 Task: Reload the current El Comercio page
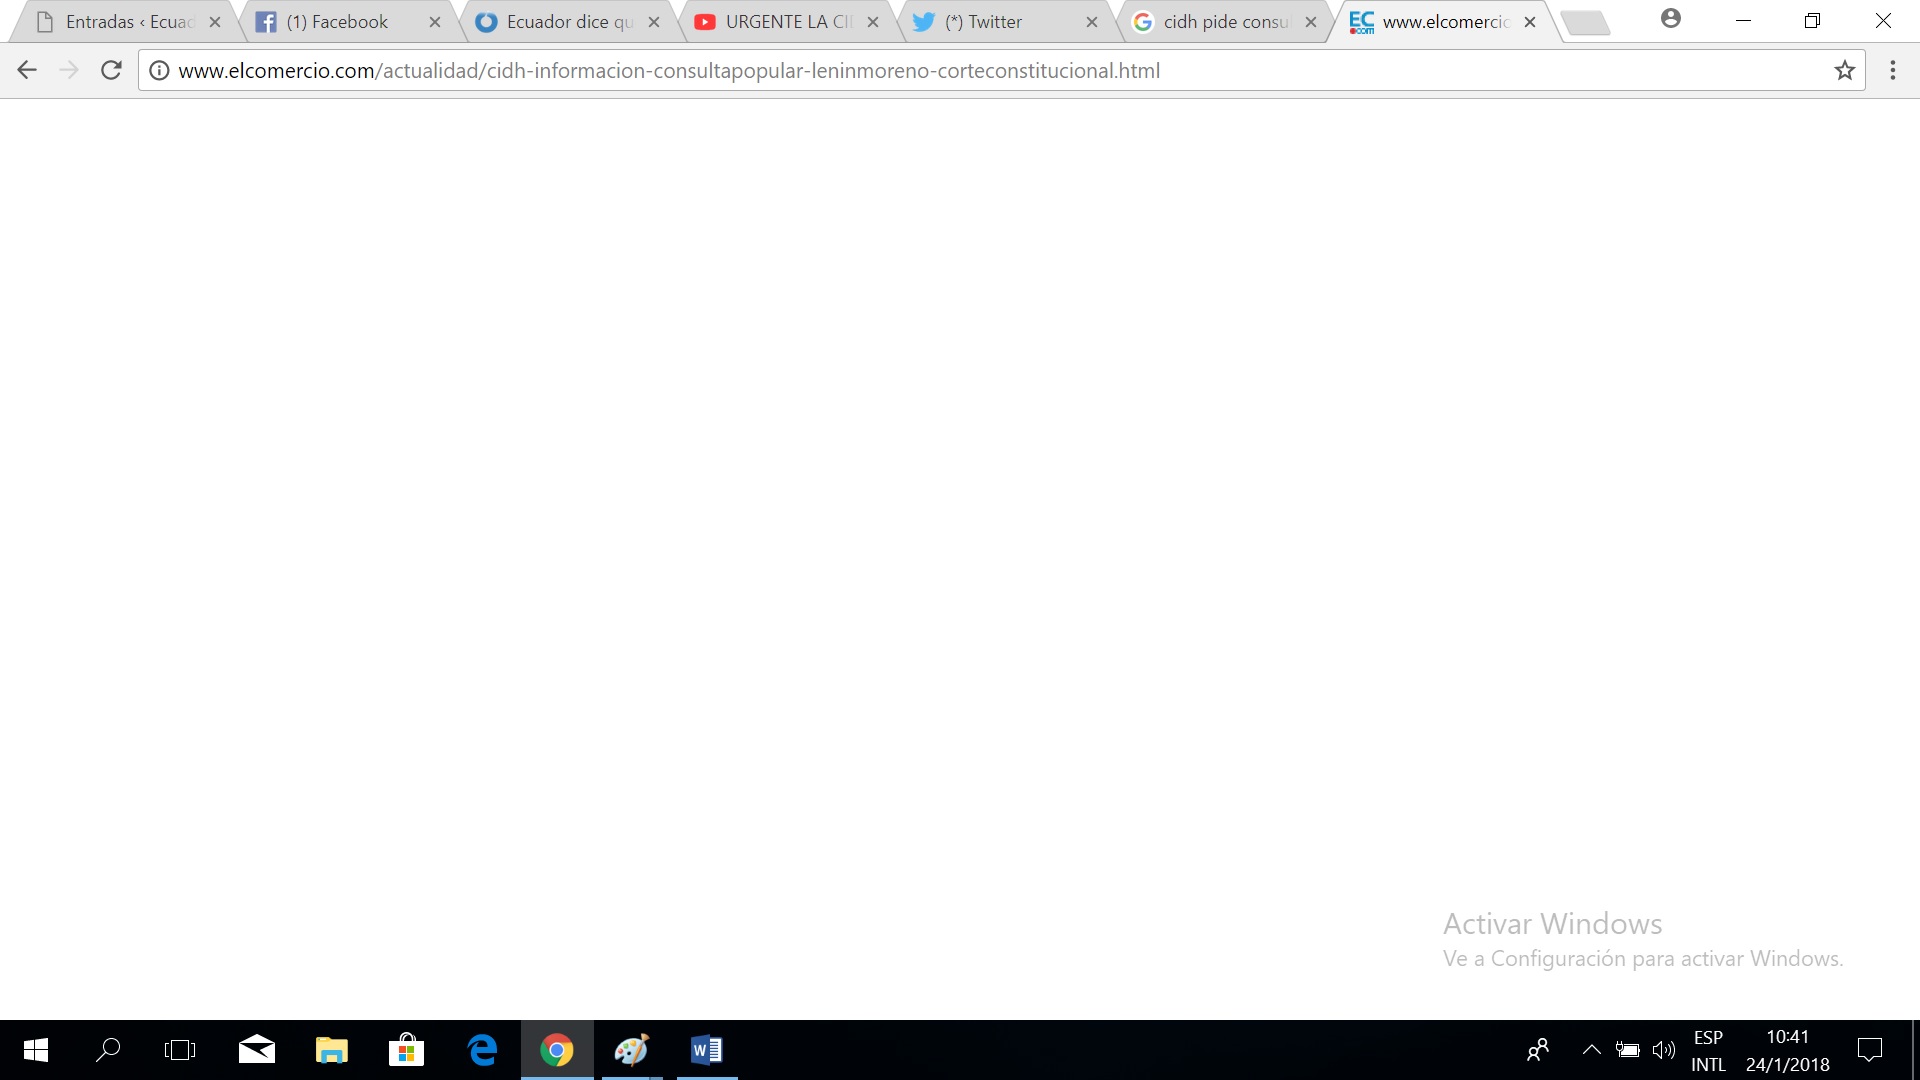tap(111, 70)
